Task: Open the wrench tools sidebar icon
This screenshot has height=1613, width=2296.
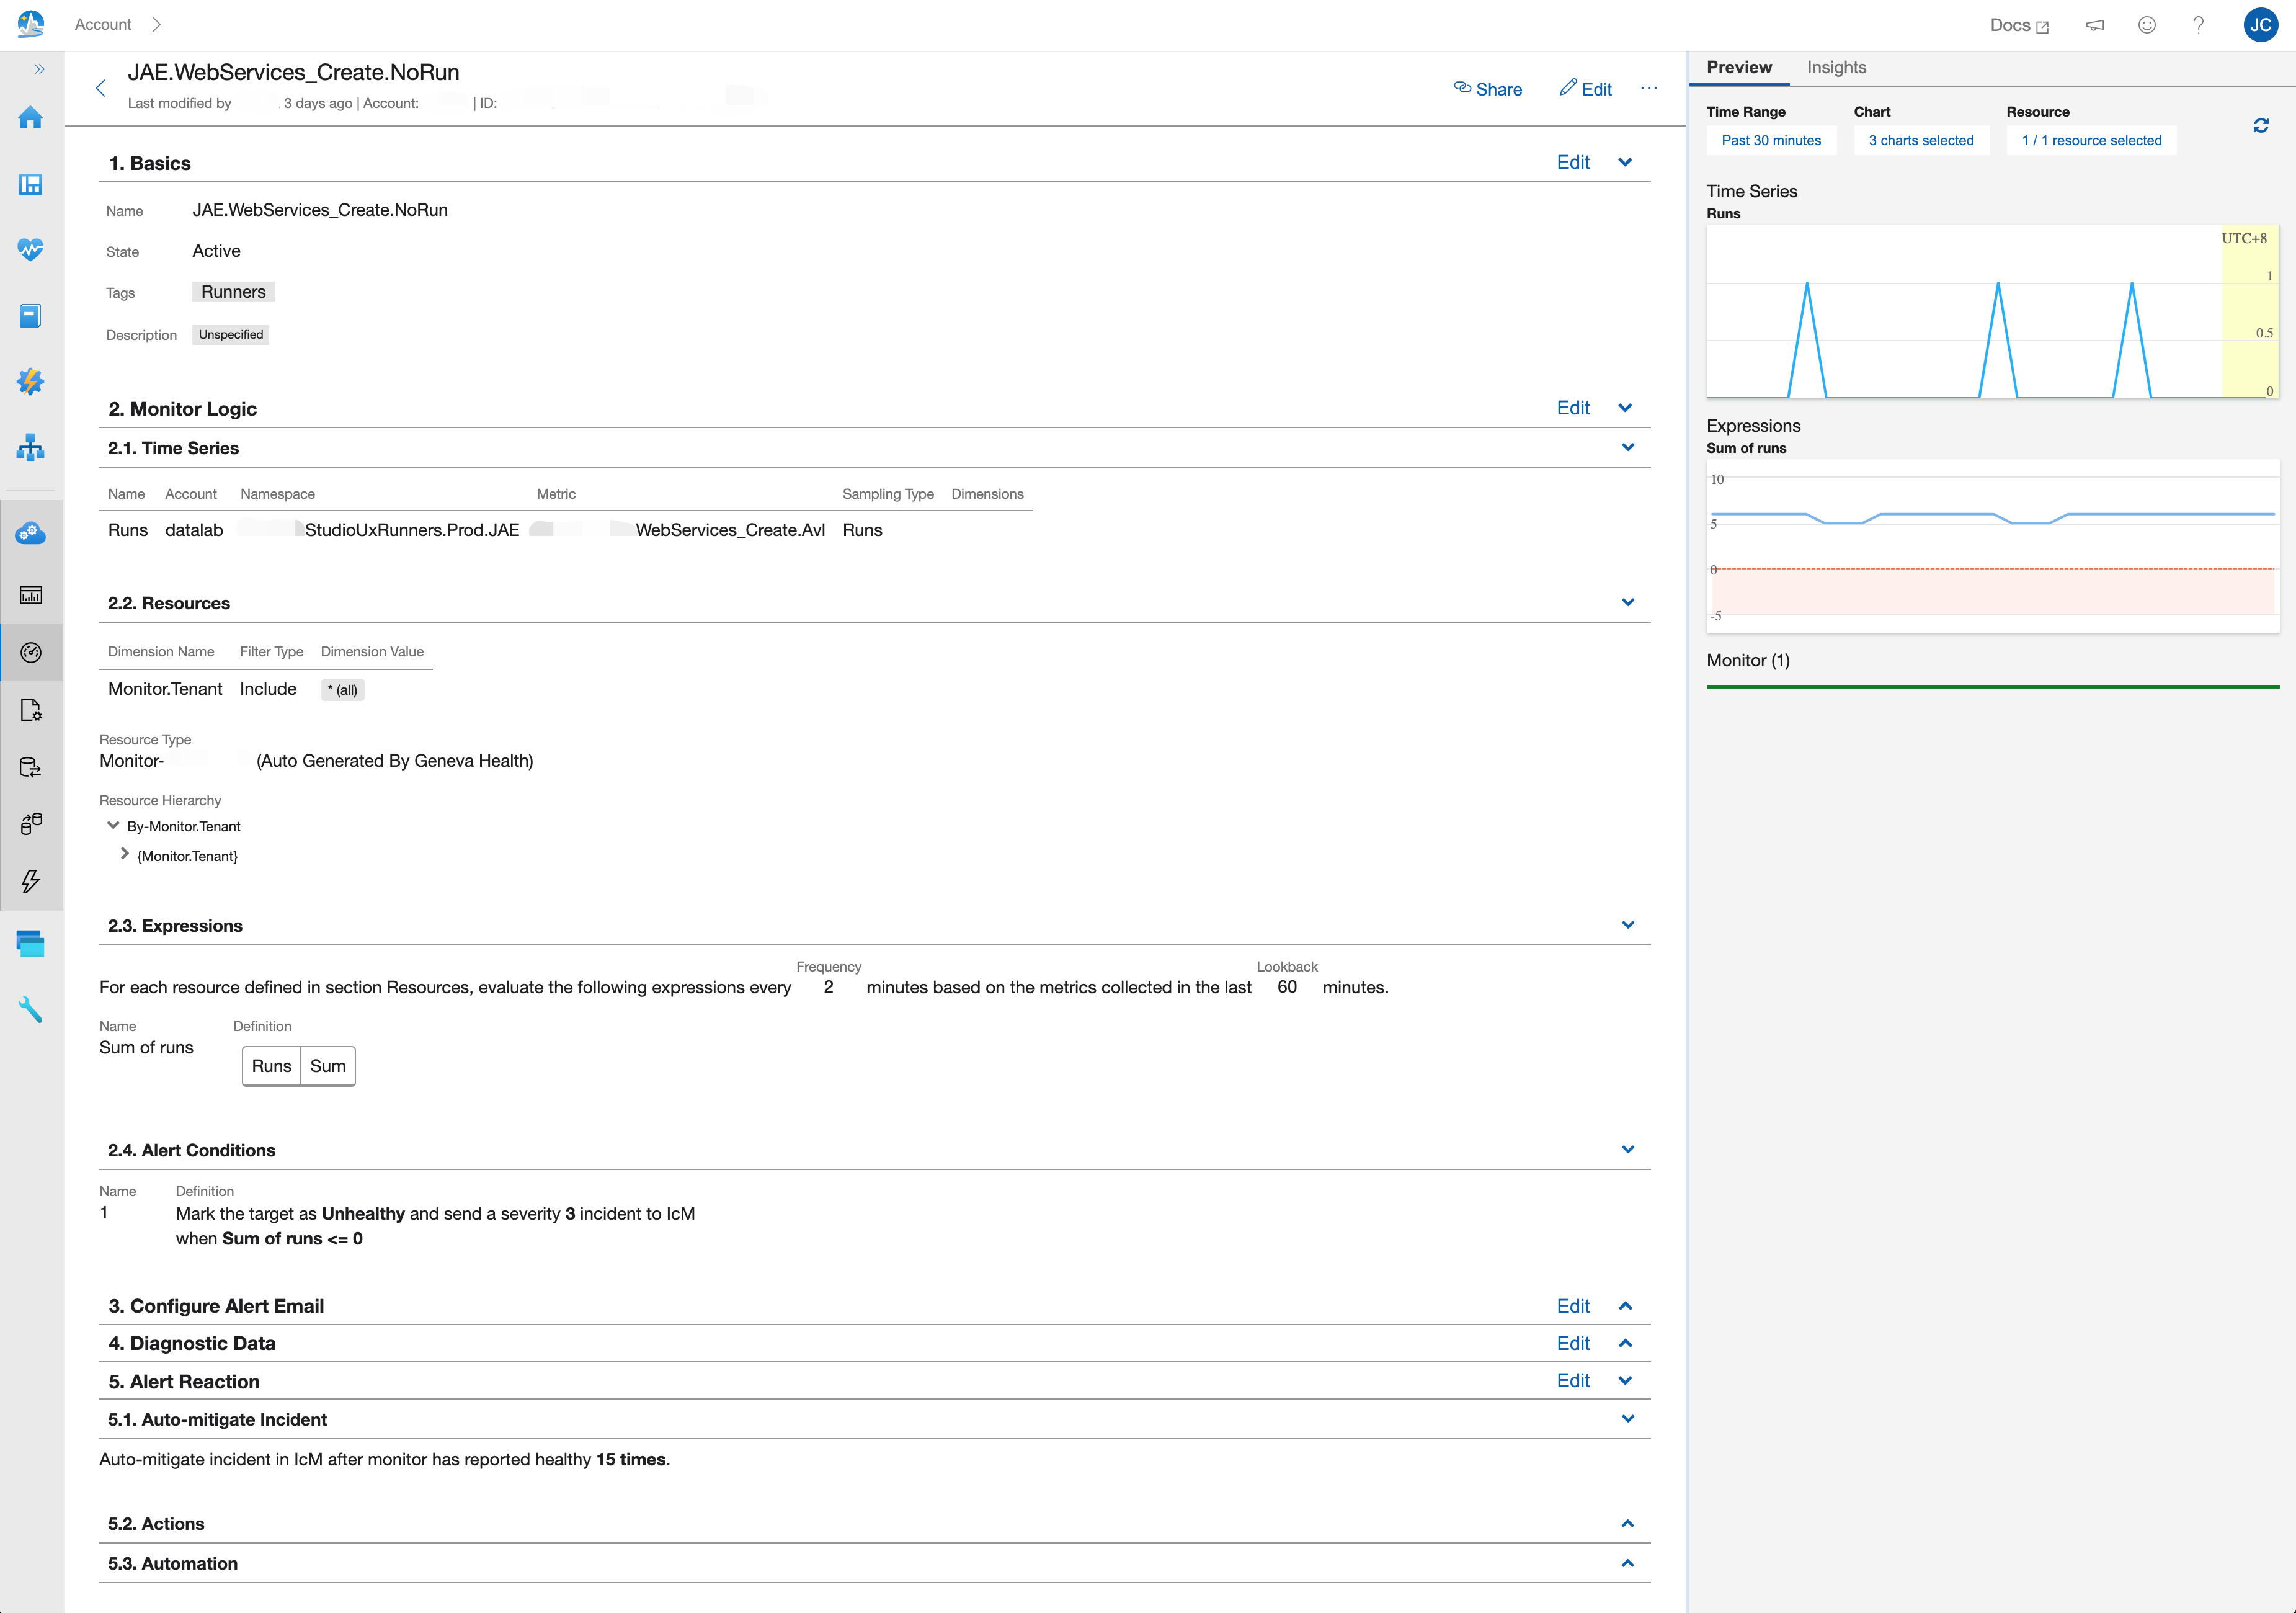Action: [x=30, y=1010]
